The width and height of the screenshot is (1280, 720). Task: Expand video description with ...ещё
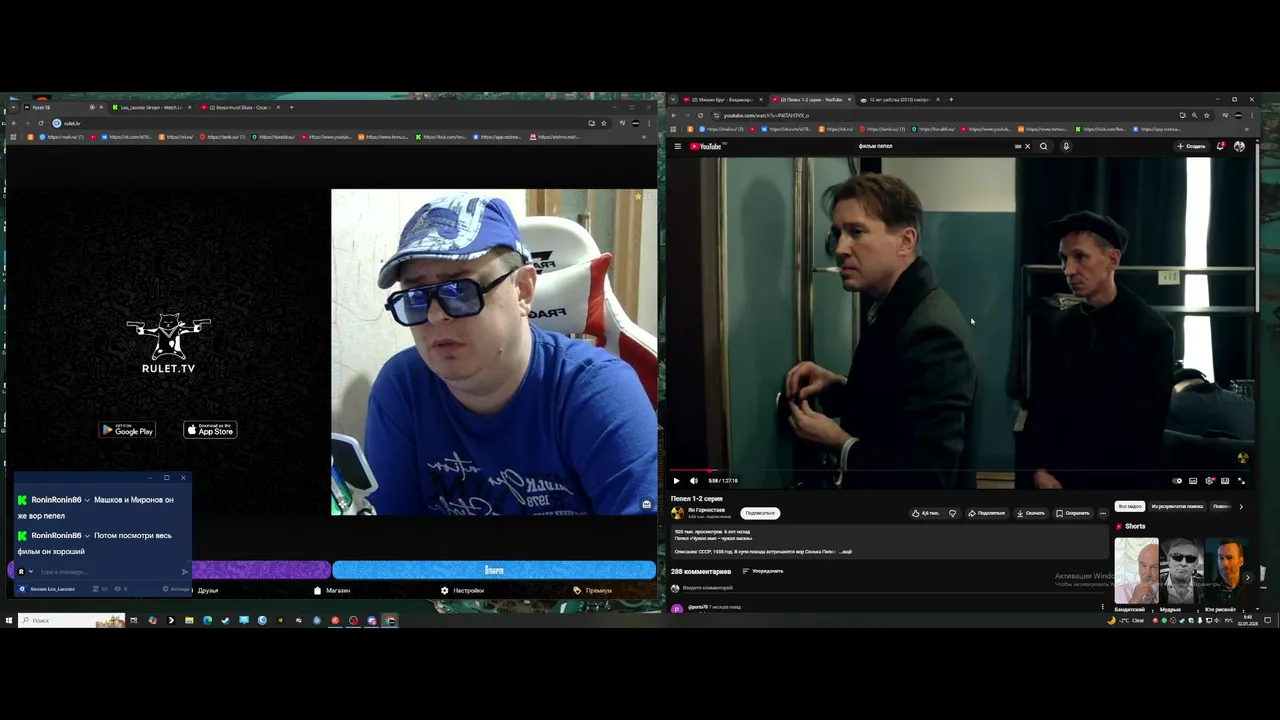point(846,551)
